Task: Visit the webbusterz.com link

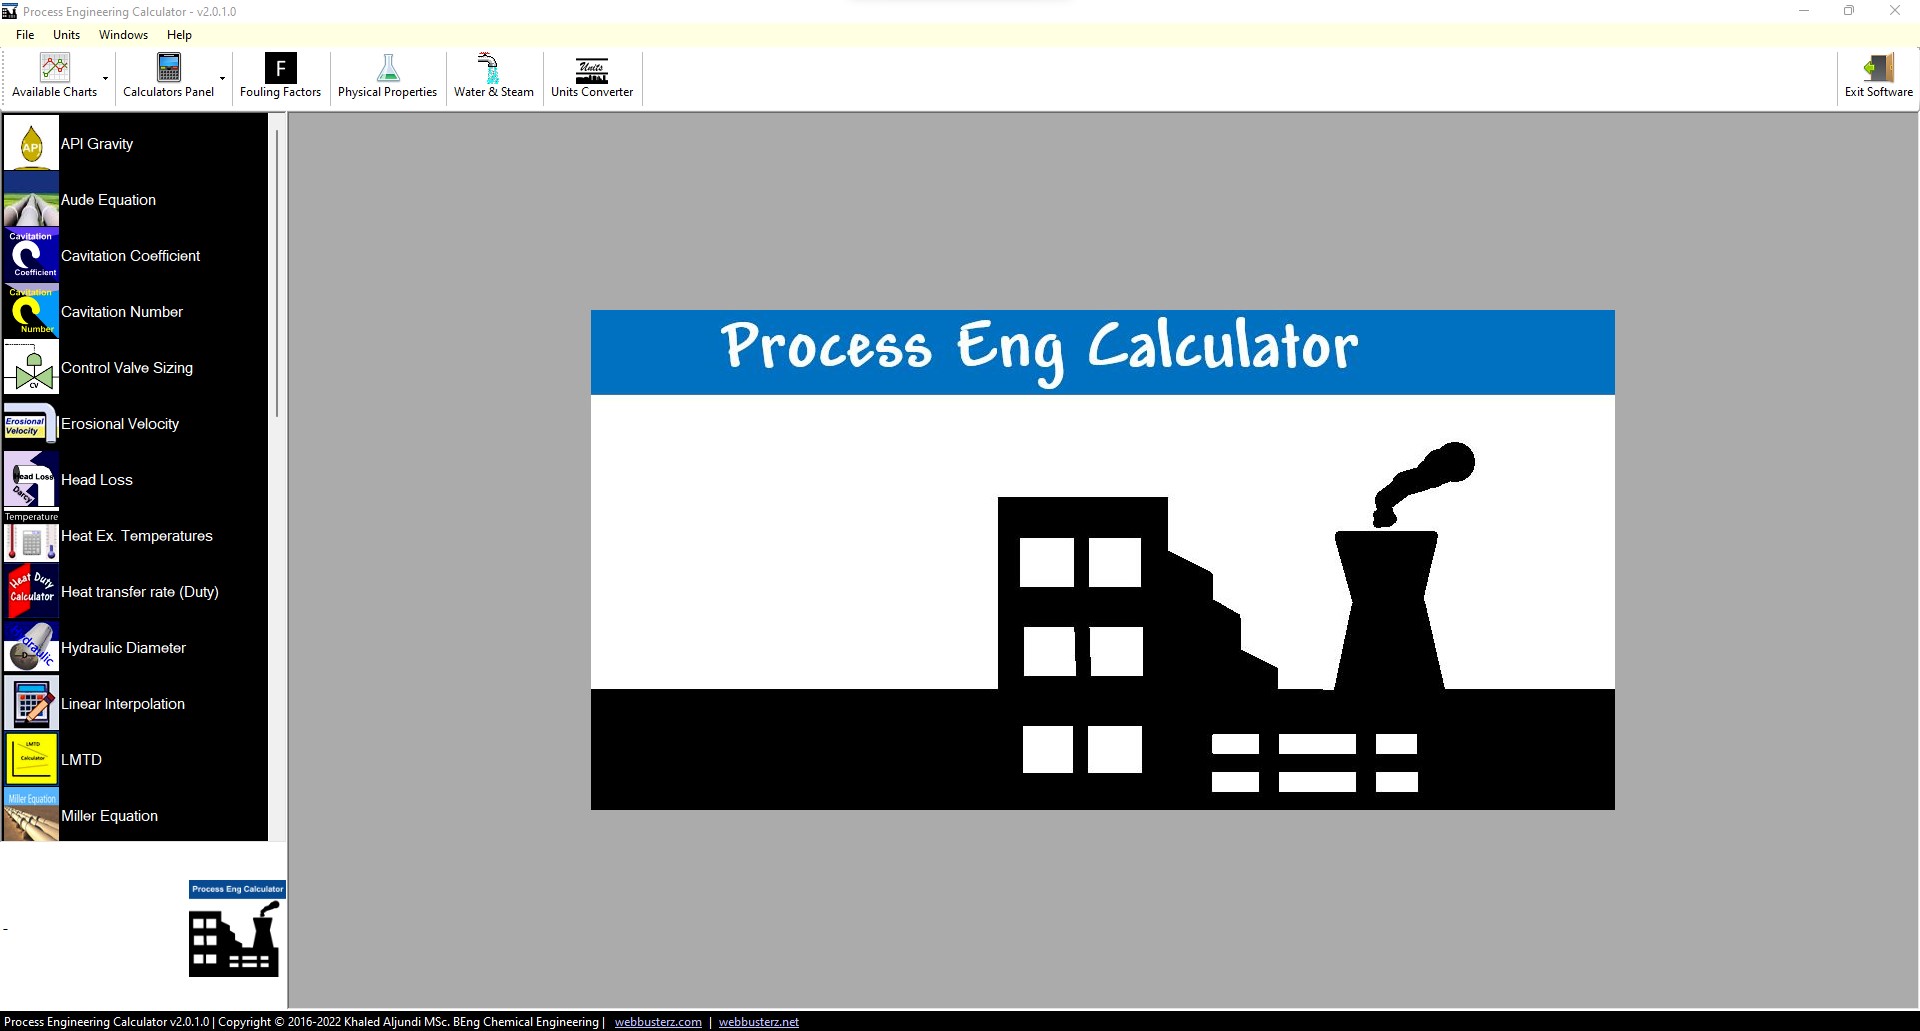Action: pyautogui.click(x=658, y=1021)
